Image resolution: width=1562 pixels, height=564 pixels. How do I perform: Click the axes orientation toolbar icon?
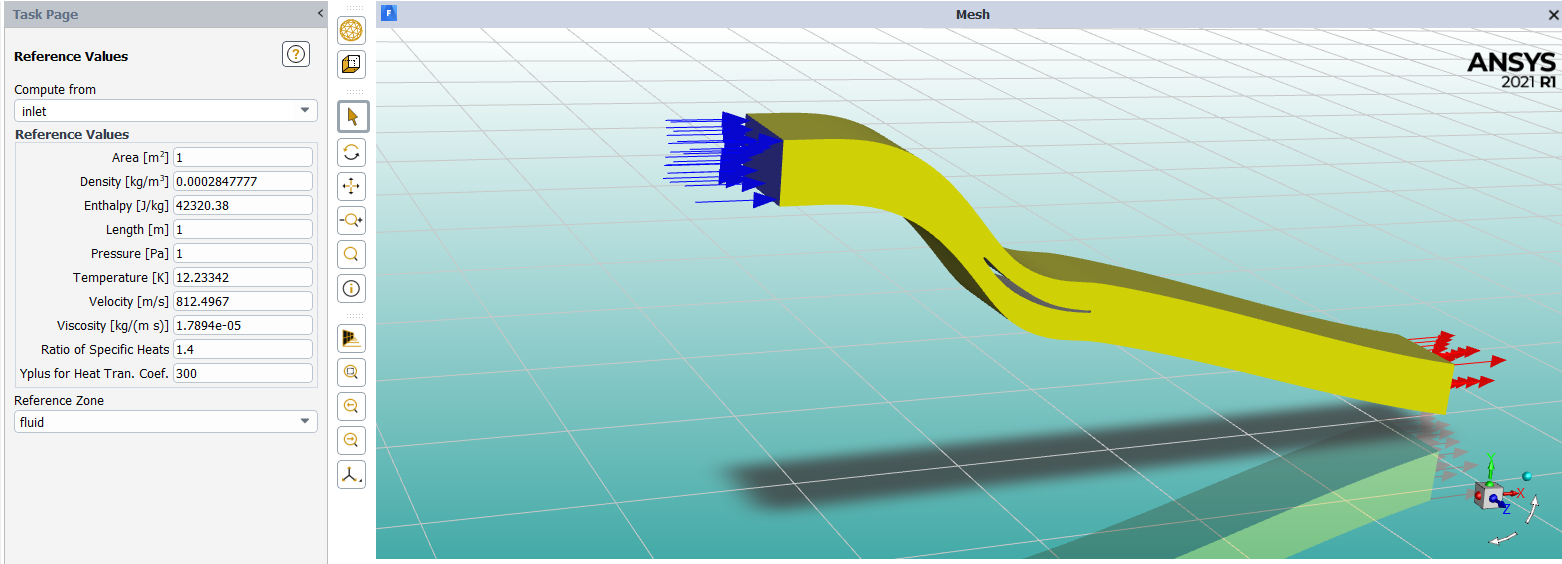click(351, 475)
